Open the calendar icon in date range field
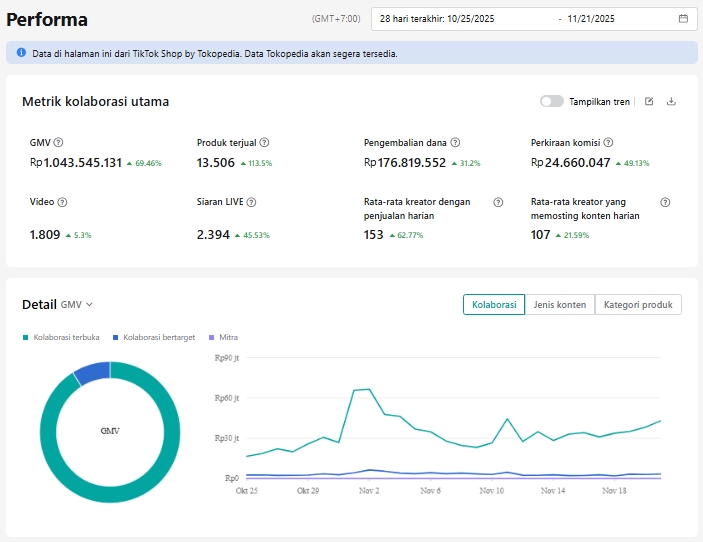 coord(683,18)
